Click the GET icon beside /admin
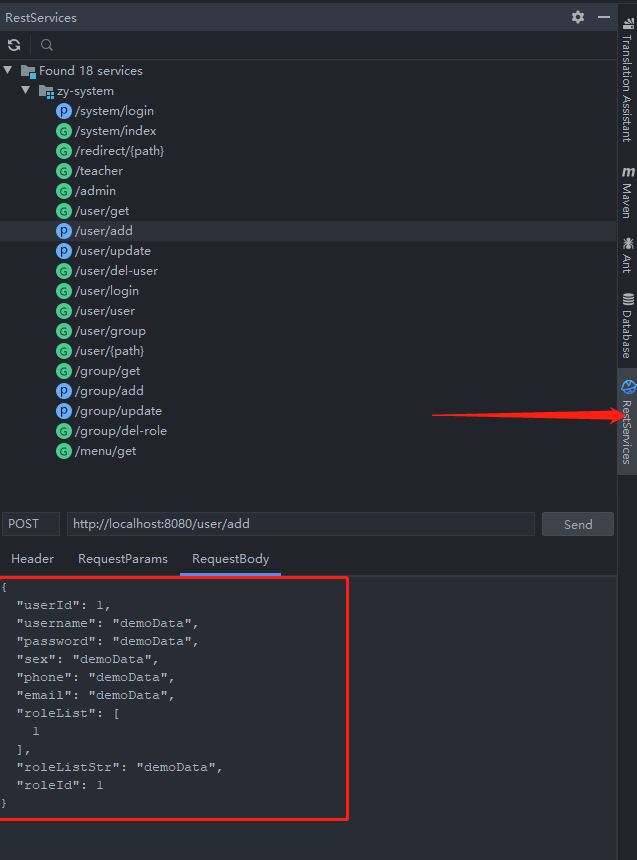Screen dimensions: 637x860 pyautogui.click(x=64, y=191)
